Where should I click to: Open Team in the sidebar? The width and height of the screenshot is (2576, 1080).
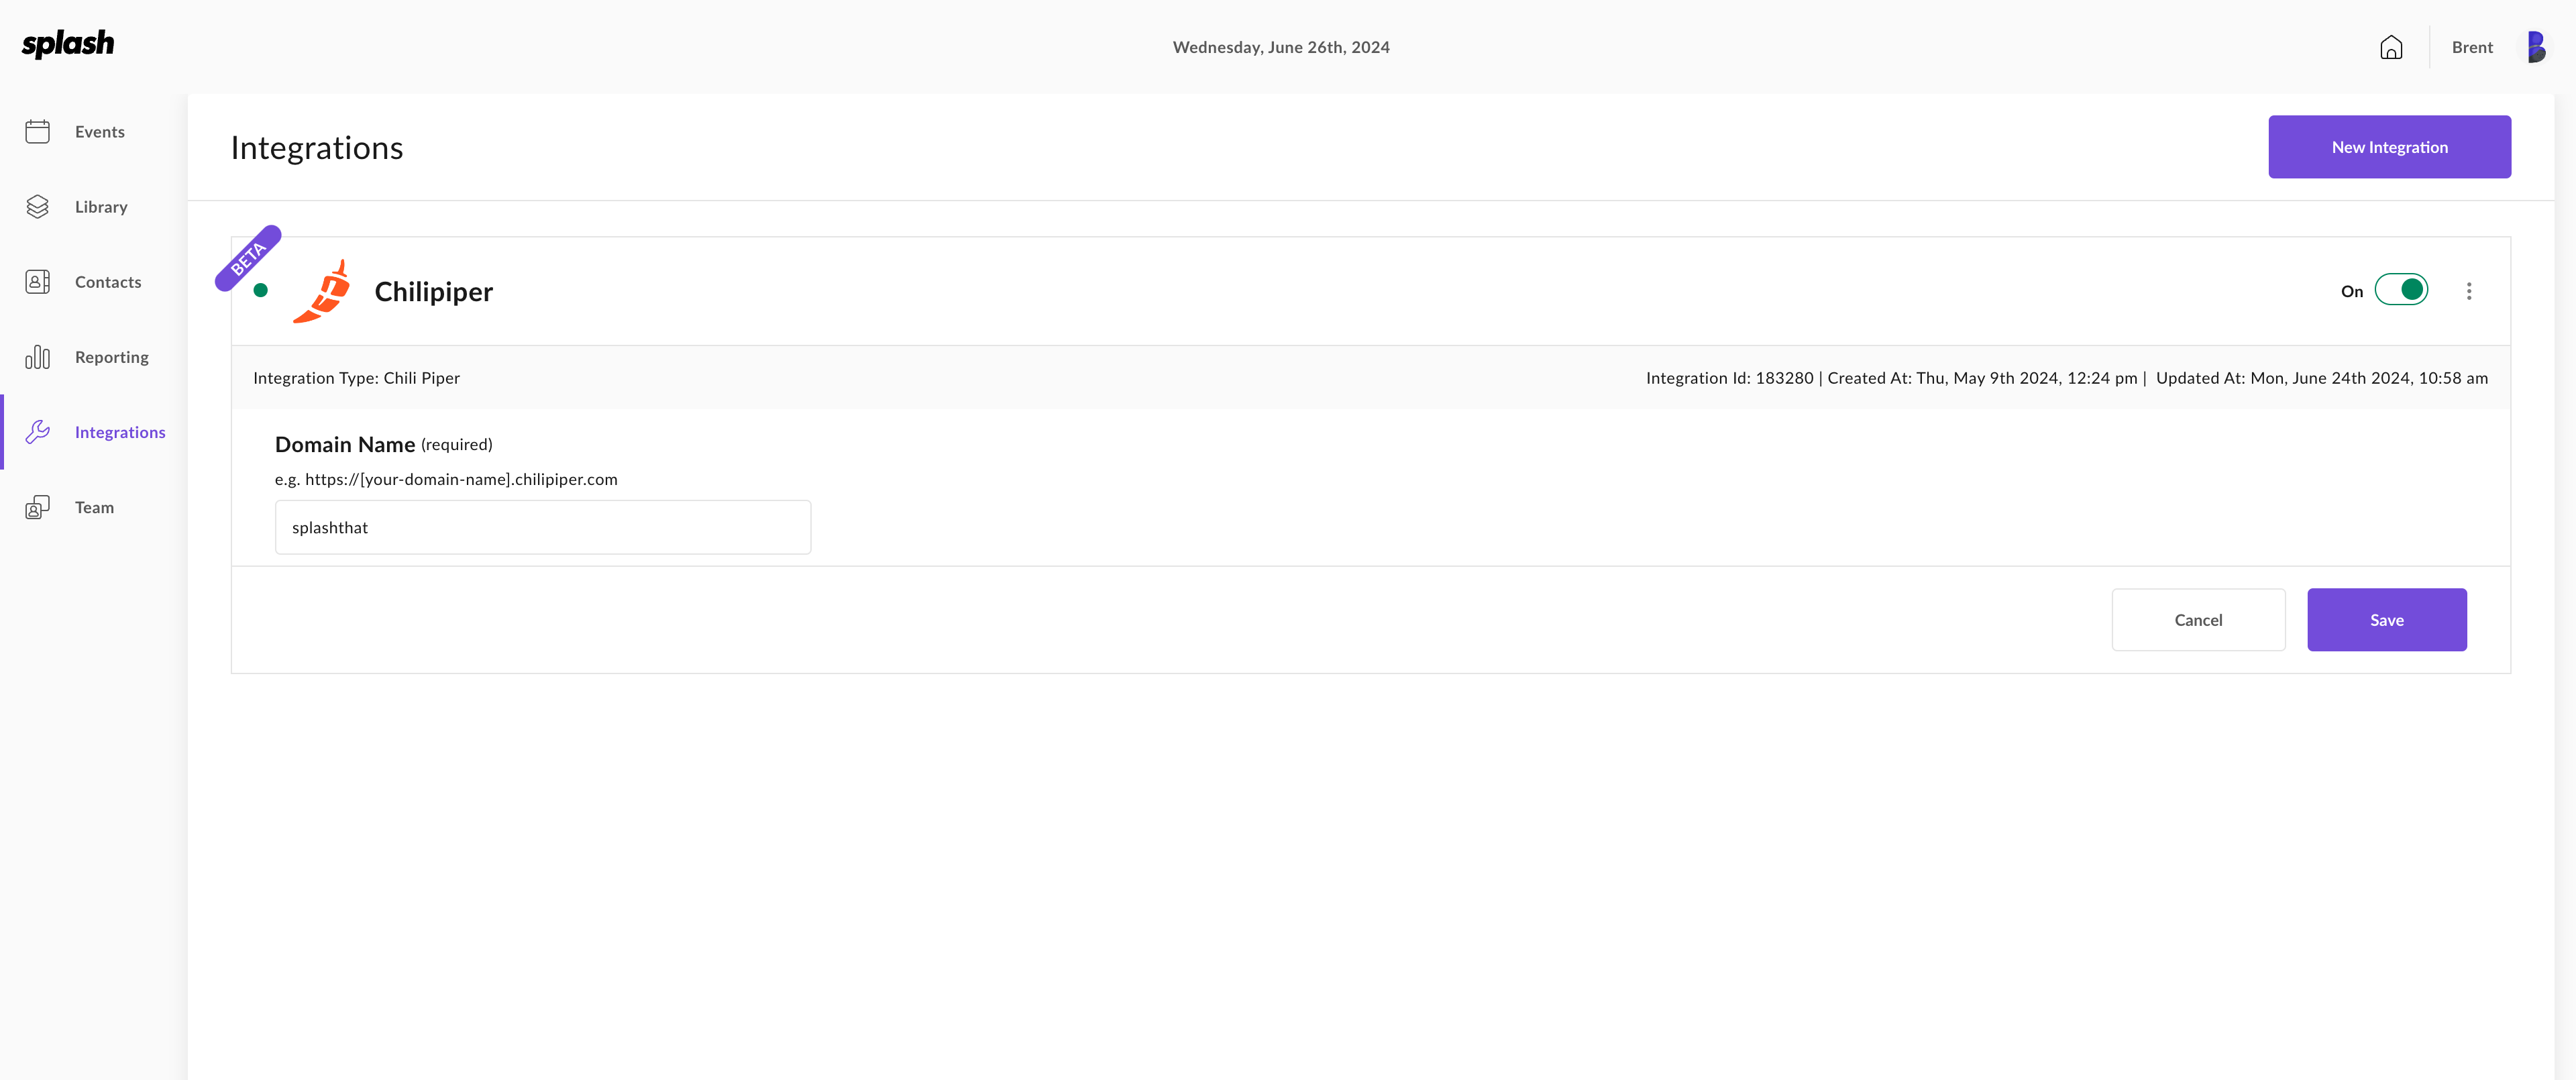pyautogui.click(x=93, y=507)
